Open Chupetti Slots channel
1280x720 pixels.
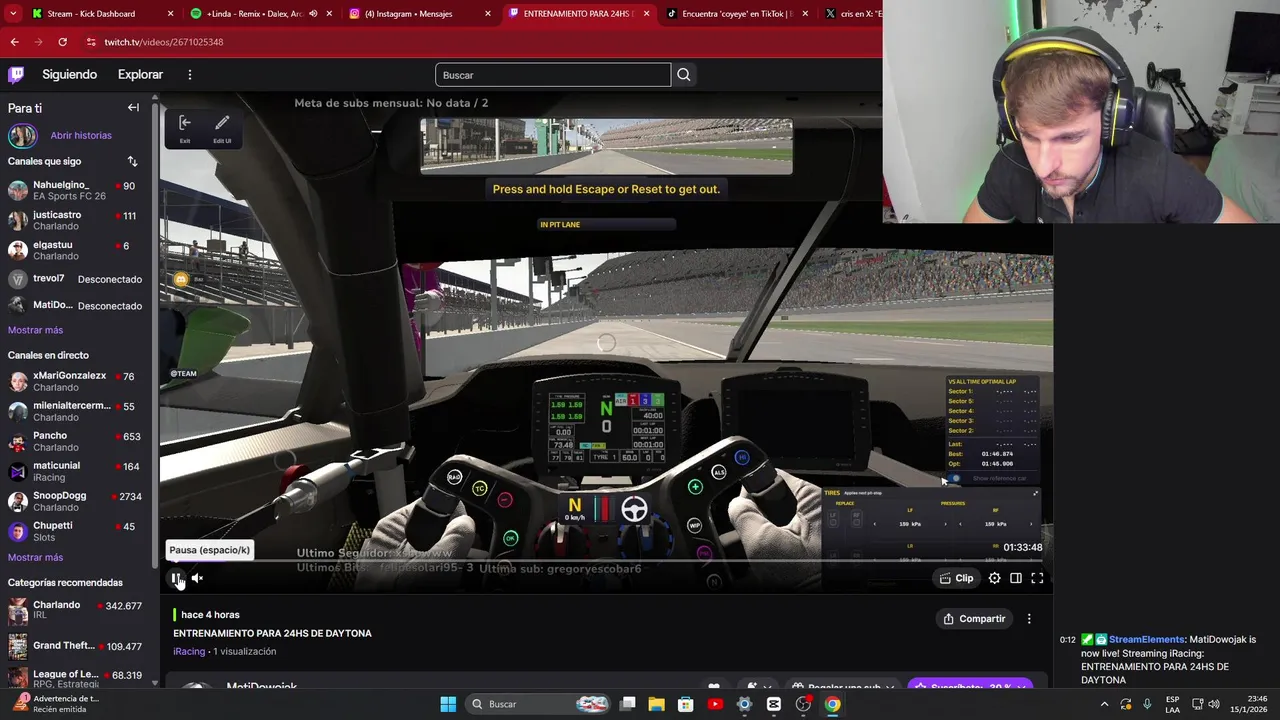pyautogui.click(x=78, y=531)
